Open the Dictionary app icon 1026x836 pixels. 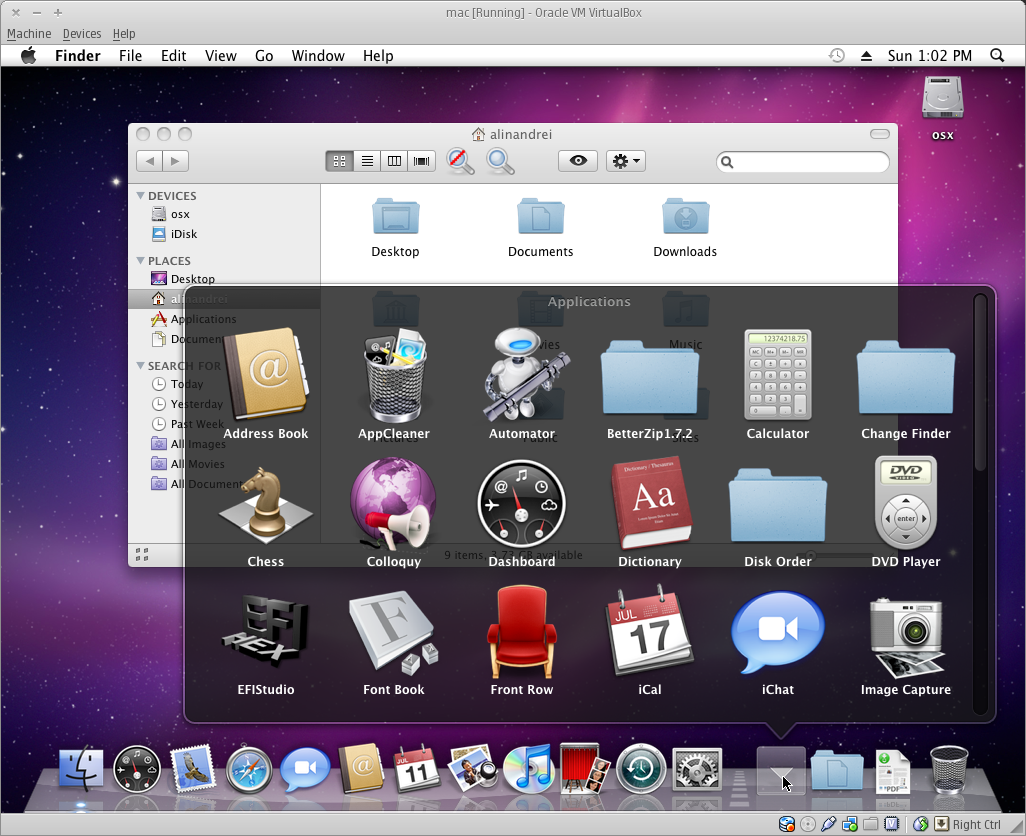649,504
